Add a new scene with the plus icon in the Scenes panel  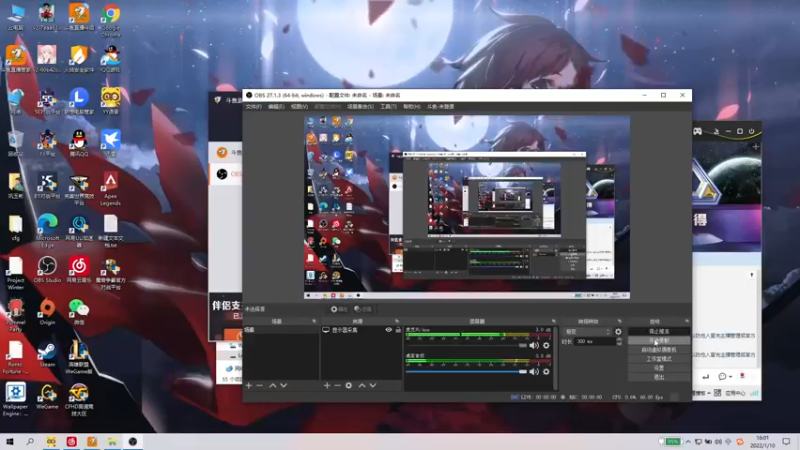point(249,386)
